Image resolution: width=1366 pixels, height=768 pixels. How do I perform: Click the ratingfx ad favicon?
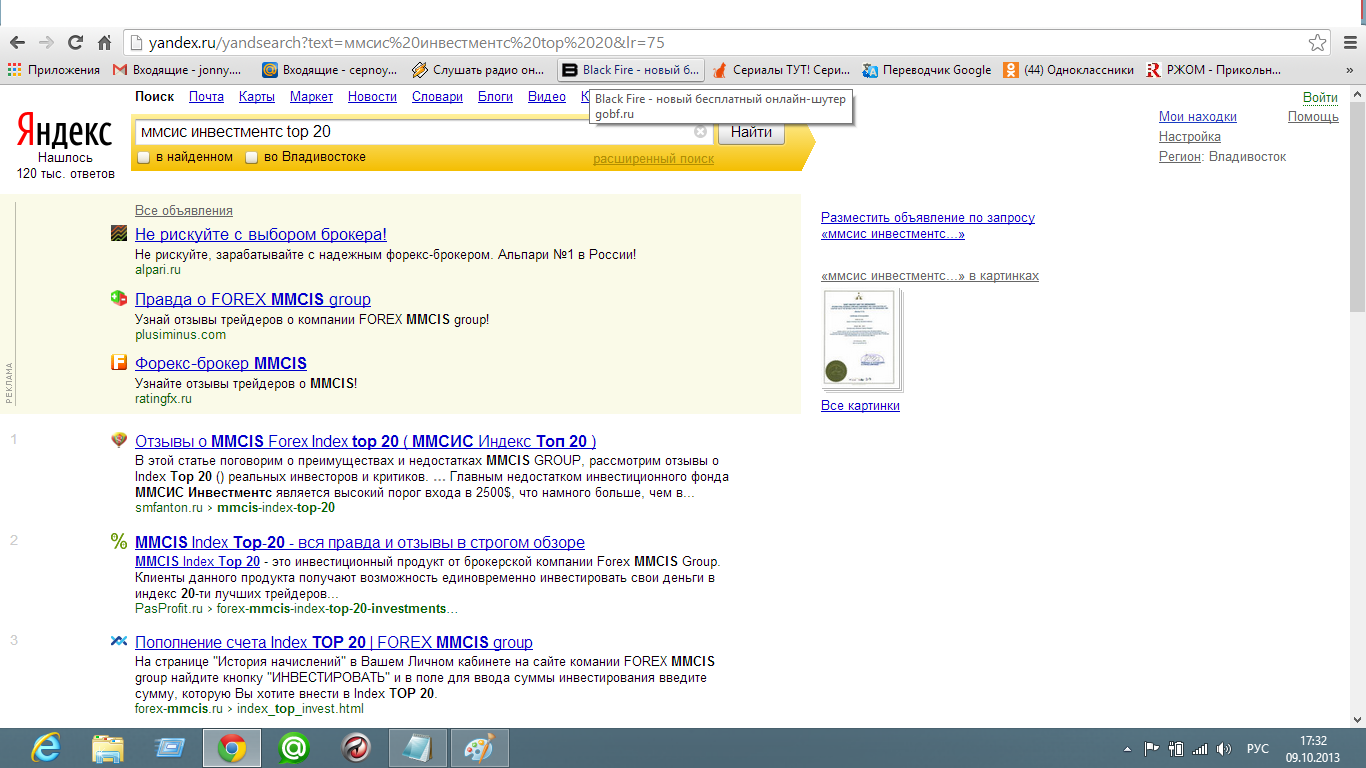click(x=119, y=362)
